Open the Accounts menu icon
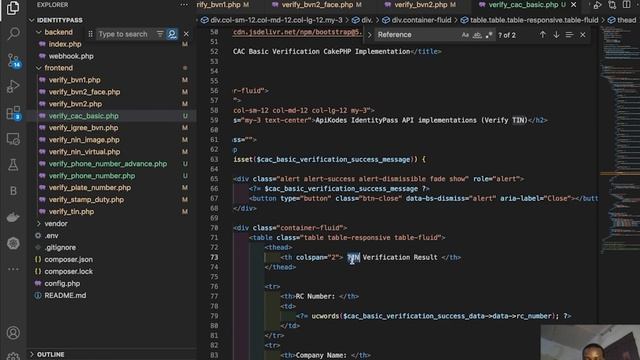The height and width of the screenshot is (360, 640). [x=13, y=333]
